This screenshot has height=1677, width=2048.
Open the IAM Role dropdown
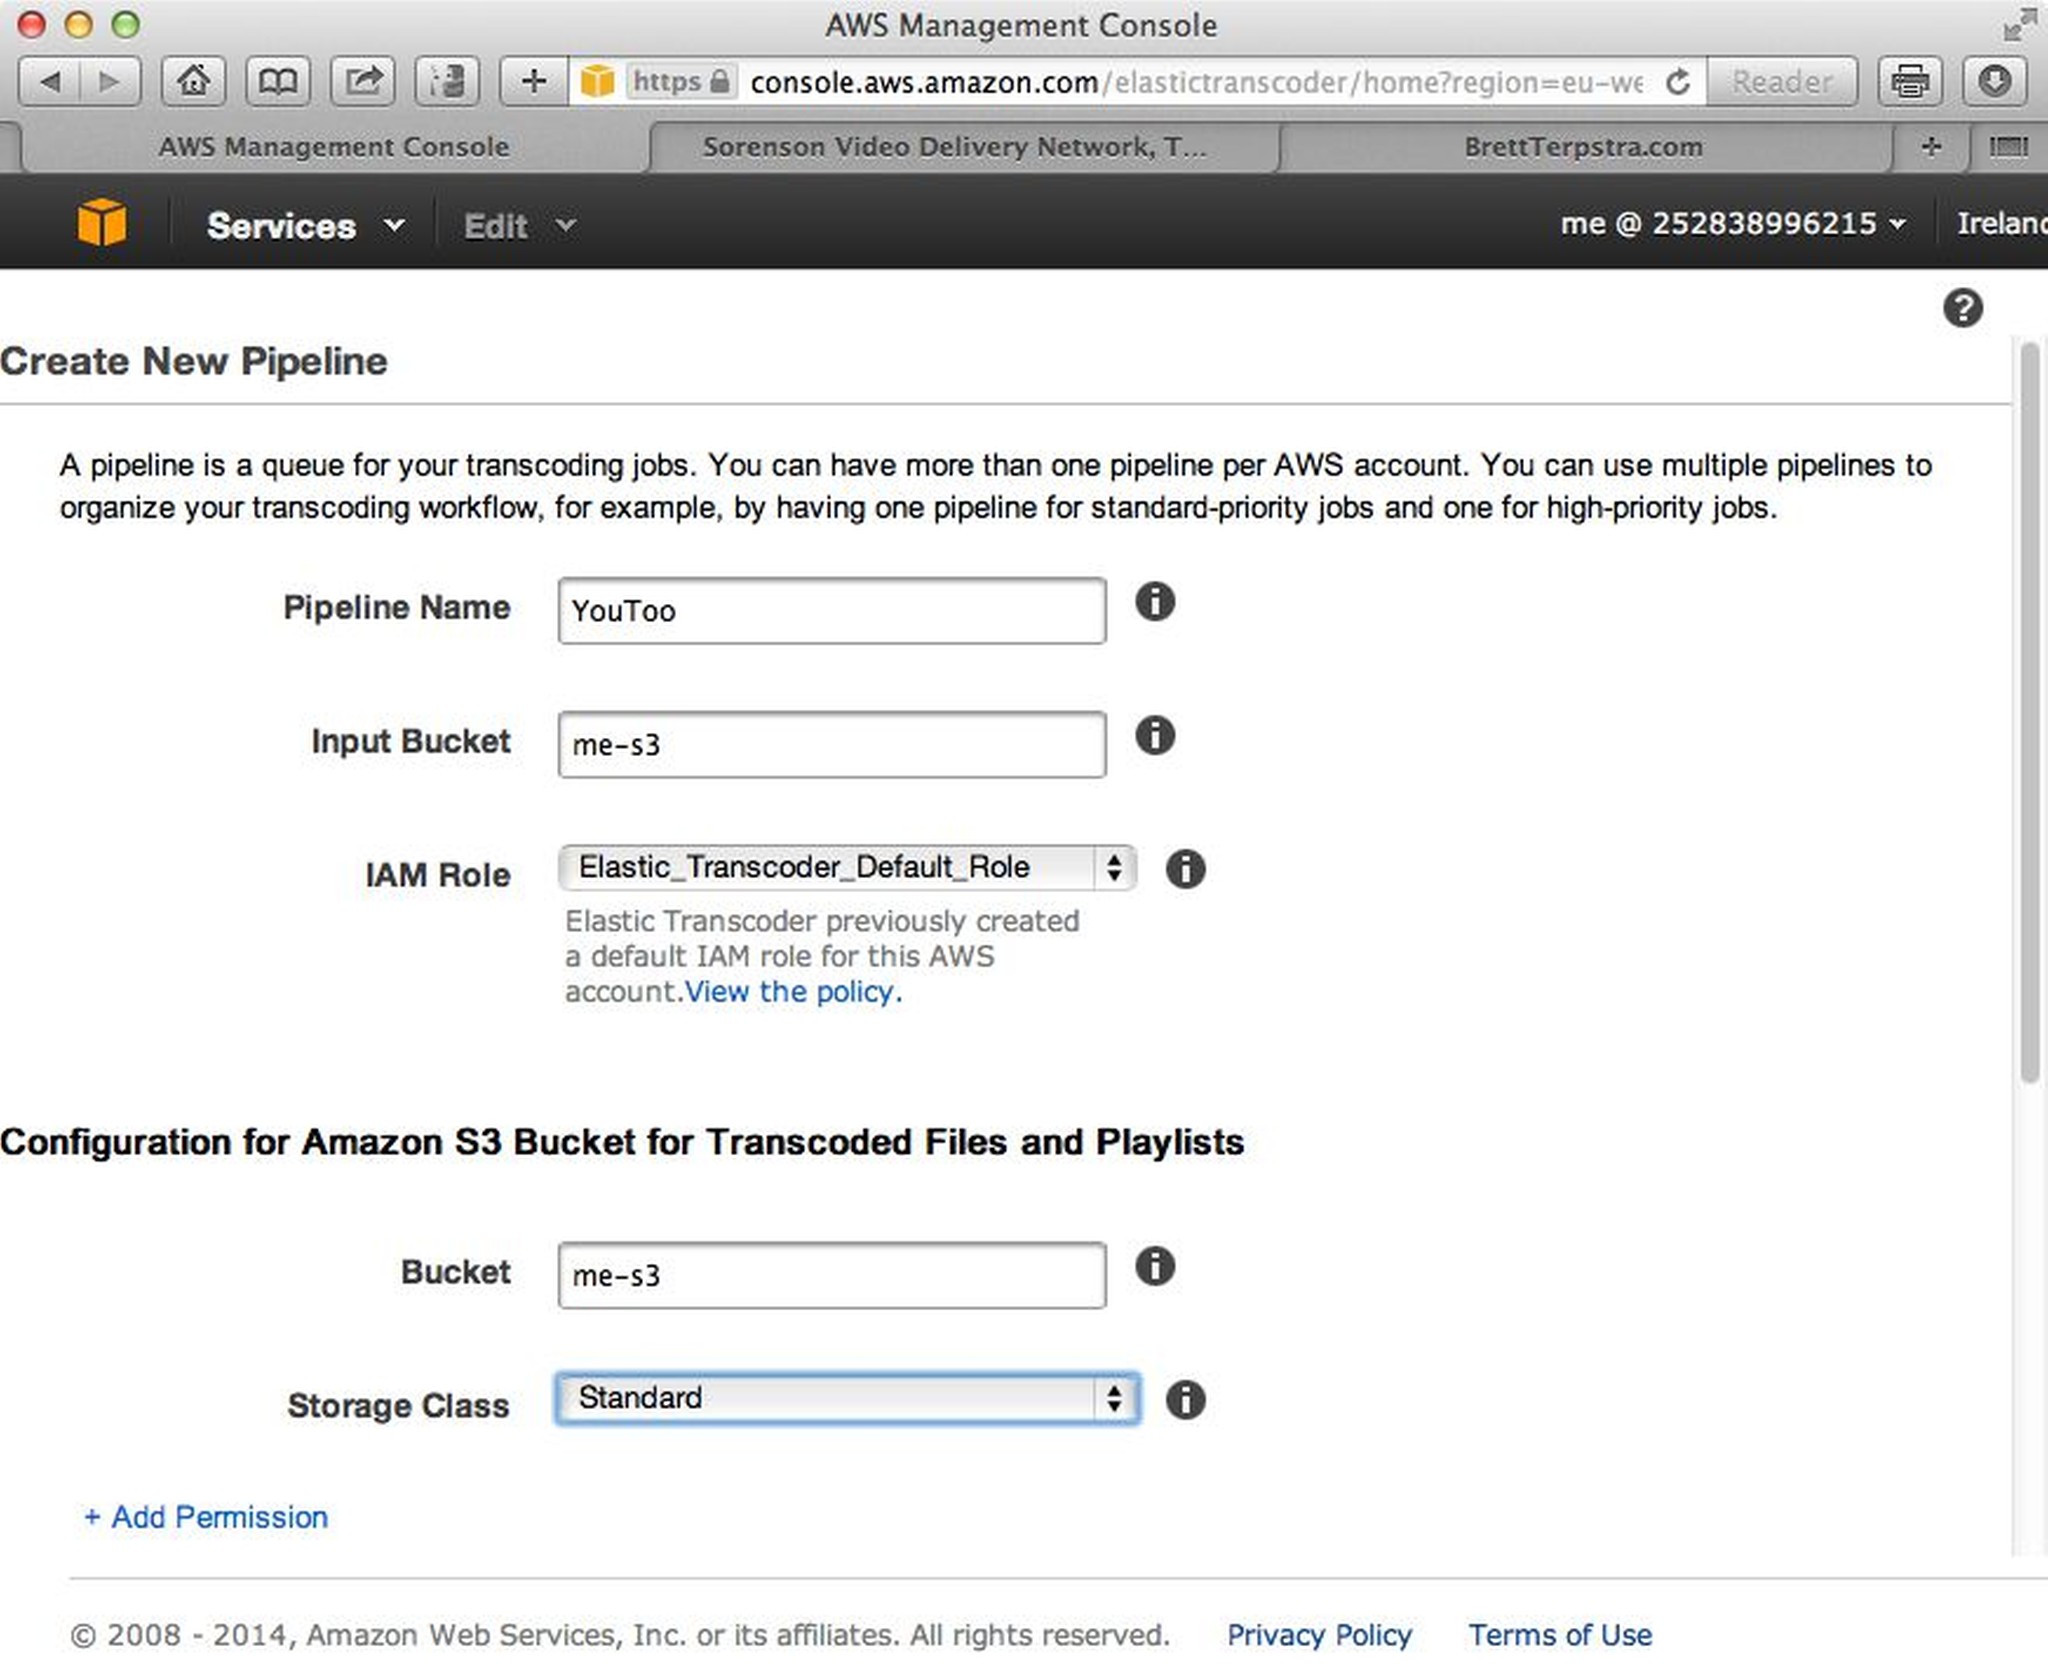click(847, 868)
